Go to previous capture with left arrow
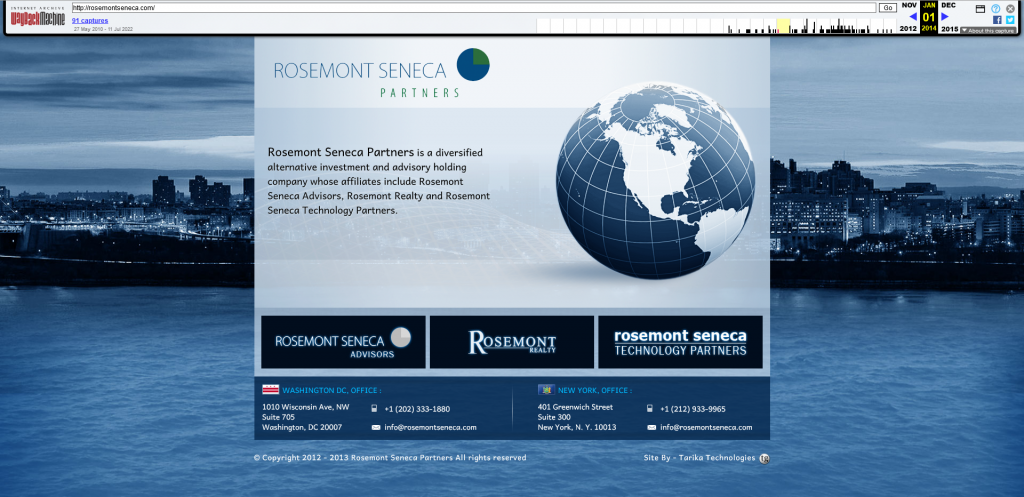The image size is (1024, 497). [912, 16]
